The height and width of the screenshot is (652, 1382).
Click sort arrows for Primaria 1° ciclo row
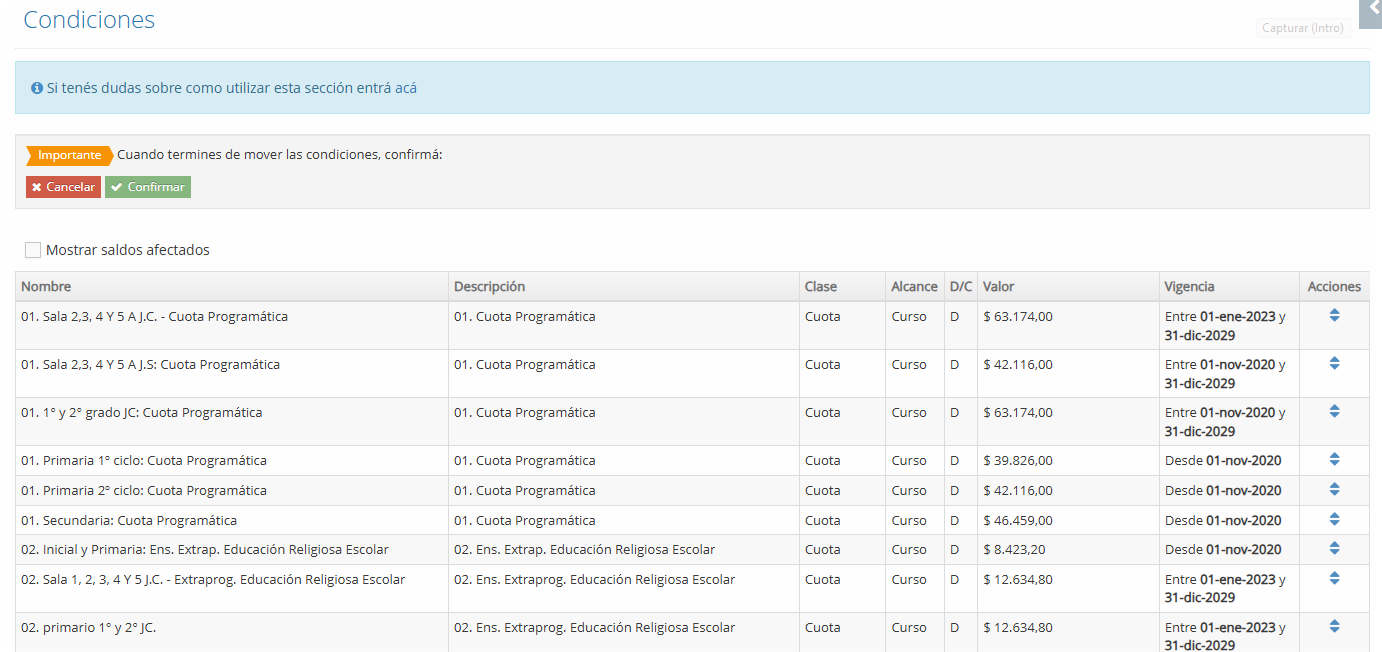tap(1334, 460)
